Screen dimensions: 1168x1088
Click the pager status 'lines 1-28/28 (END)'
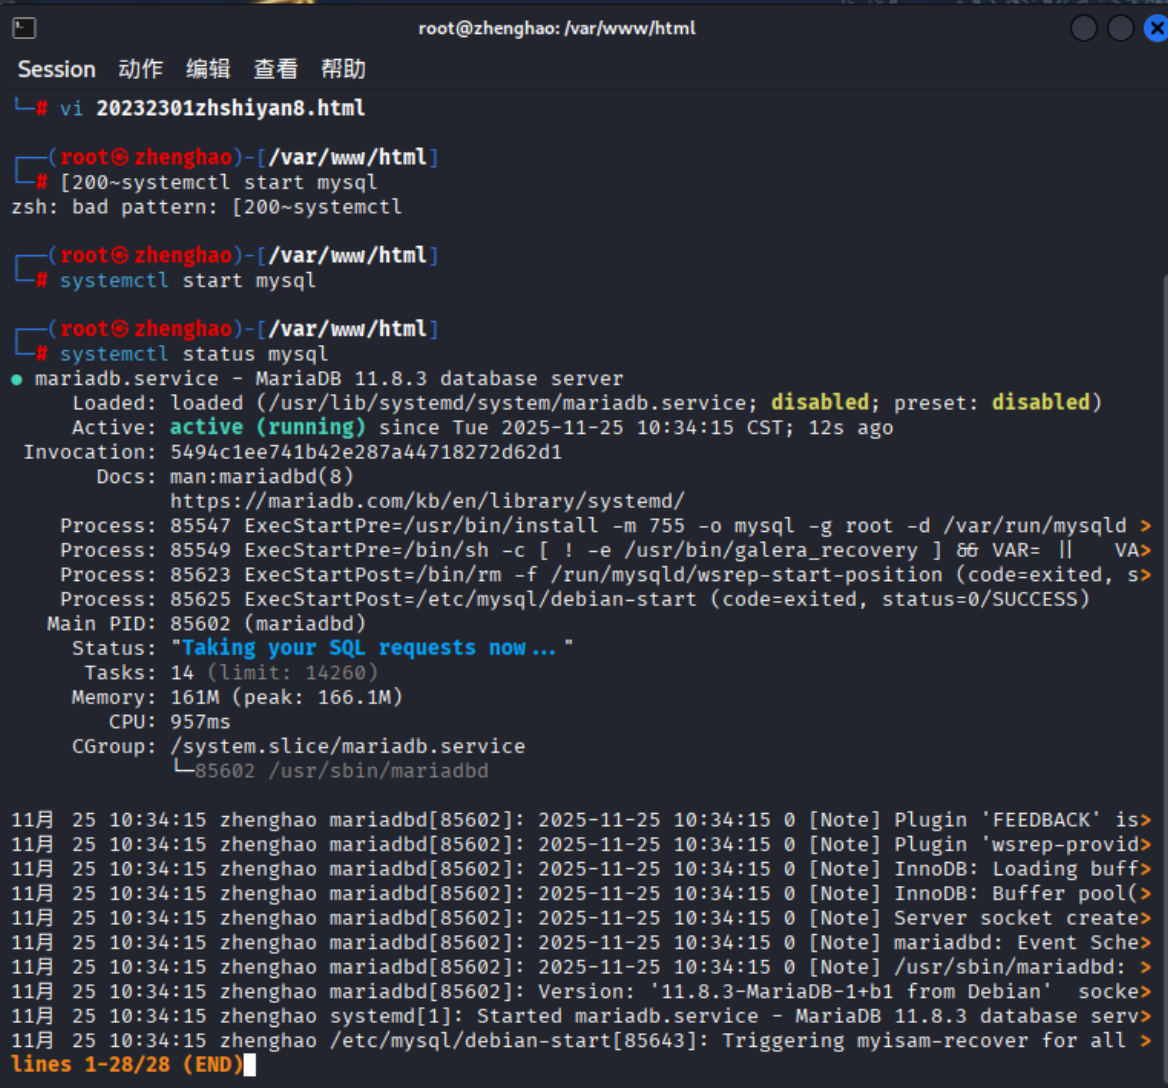point(127,1065)
